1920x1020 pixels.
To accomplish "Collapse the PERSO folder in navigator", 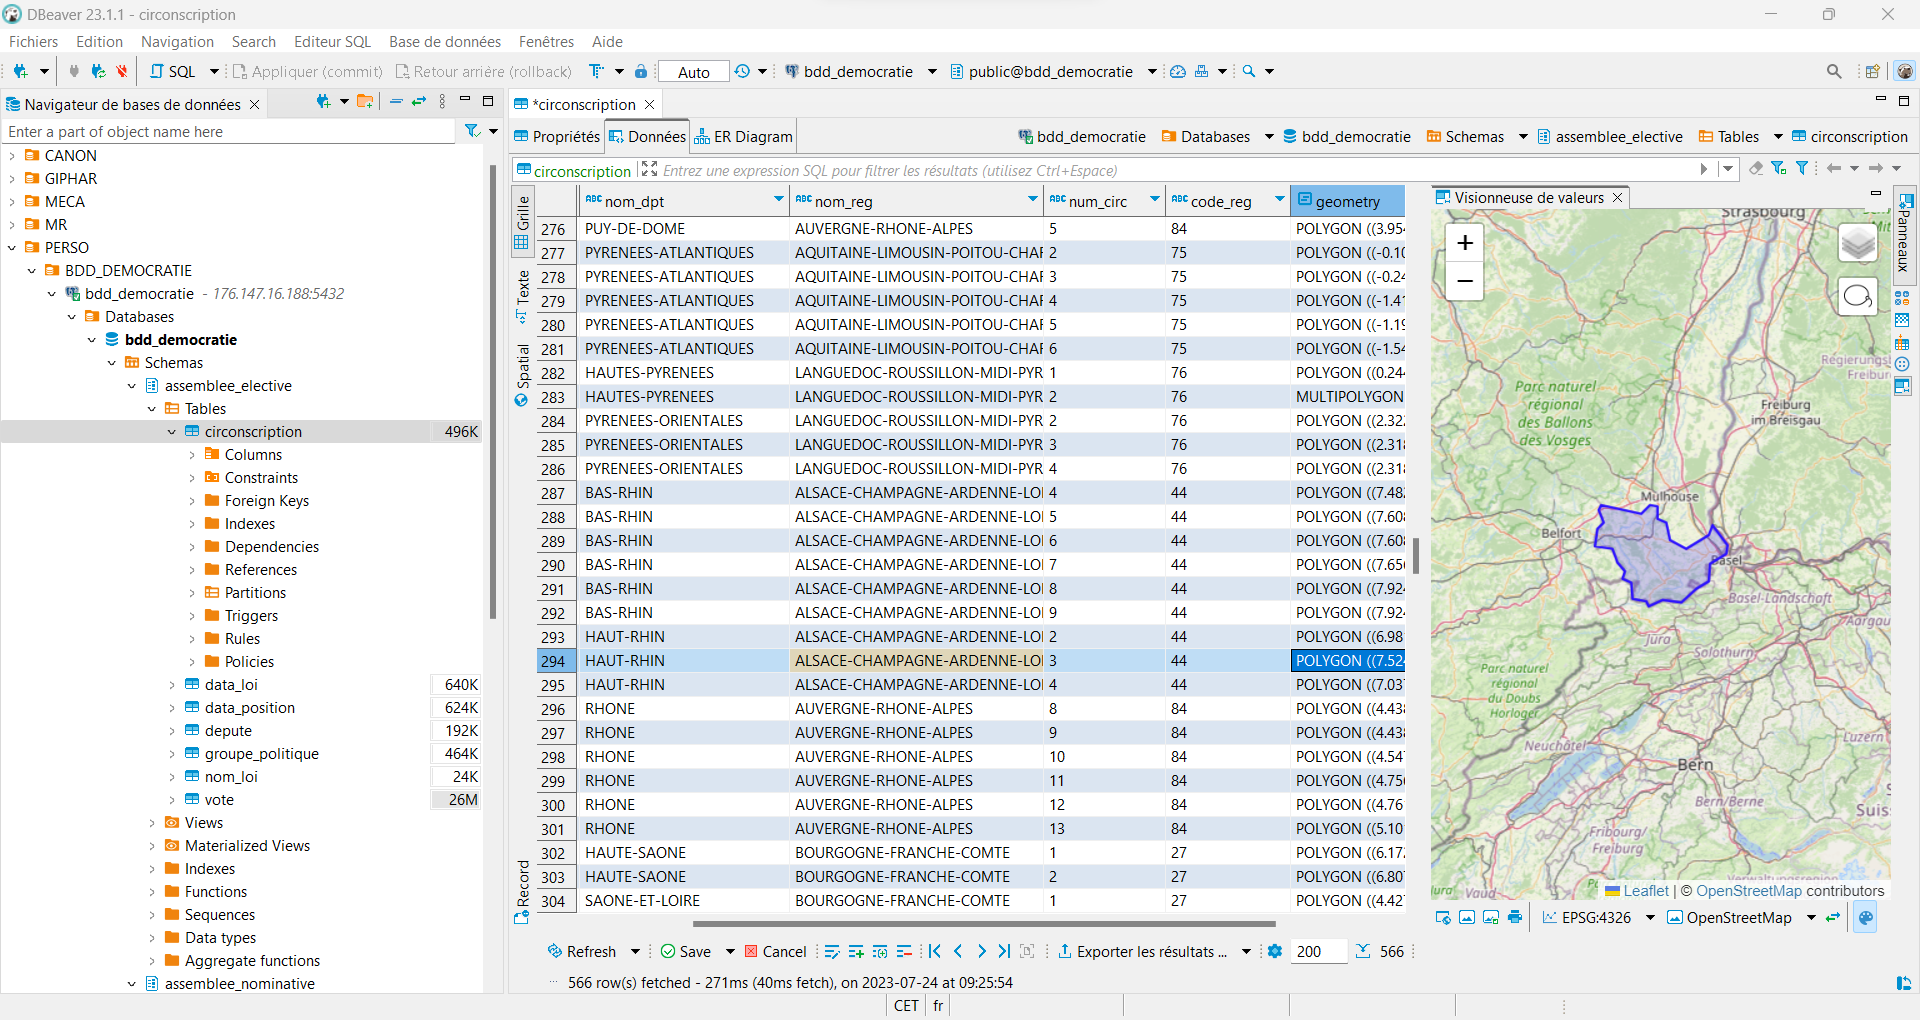I will pyautogui.click(x=12, y=248).
